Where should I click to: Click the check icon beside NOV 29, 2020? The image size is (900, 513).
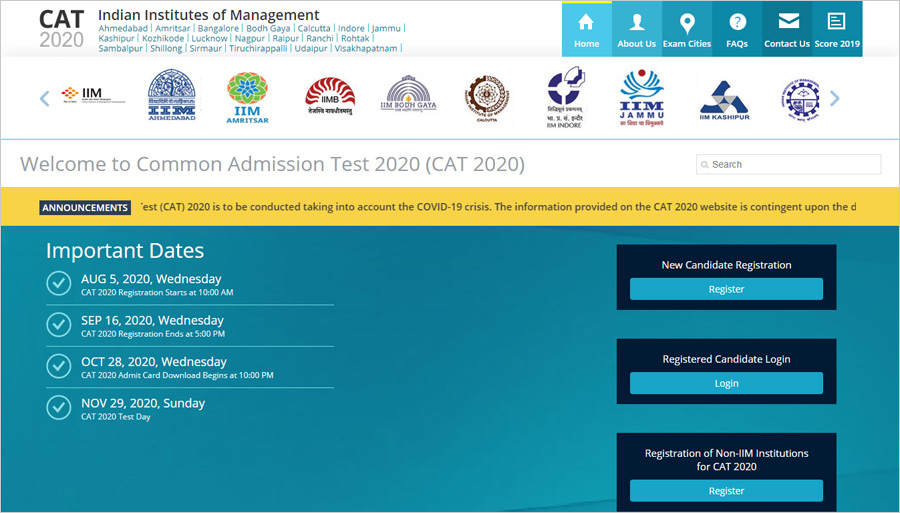59,407
